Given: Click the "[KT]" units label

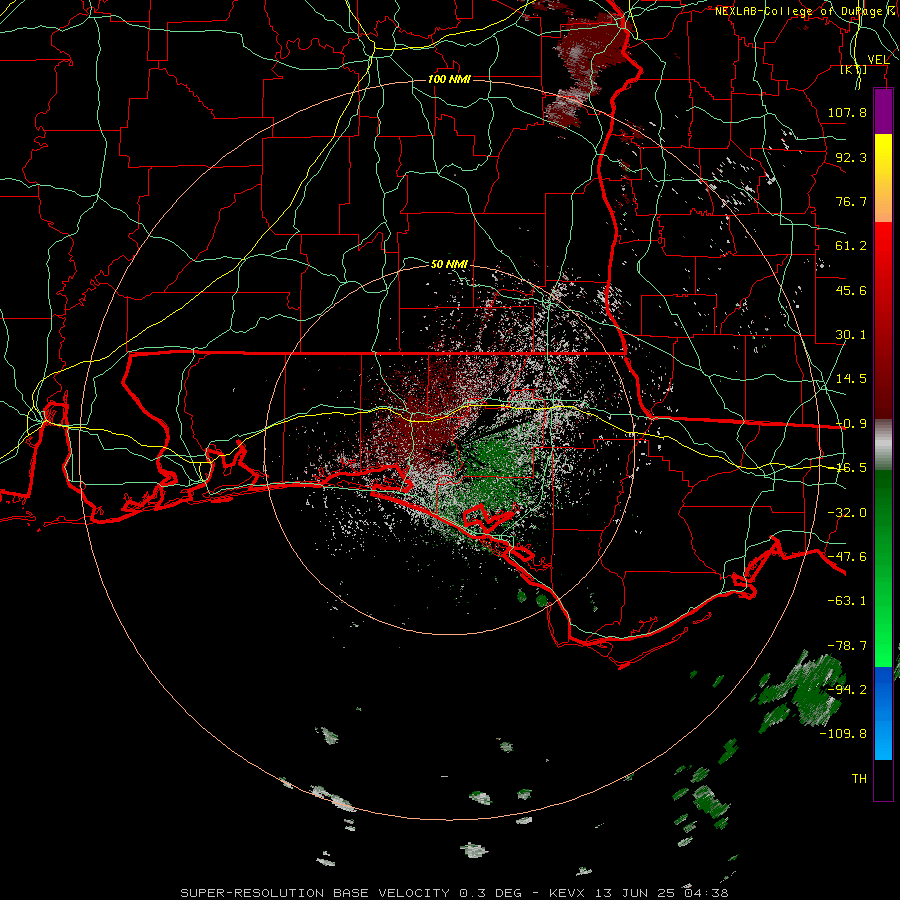Looking at the screenshot, I should 854,69.
